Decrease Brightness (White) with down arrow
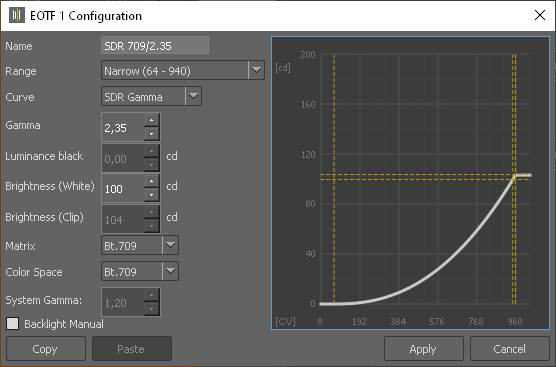This screenshot has height=367, width=556. pos(152,195)
